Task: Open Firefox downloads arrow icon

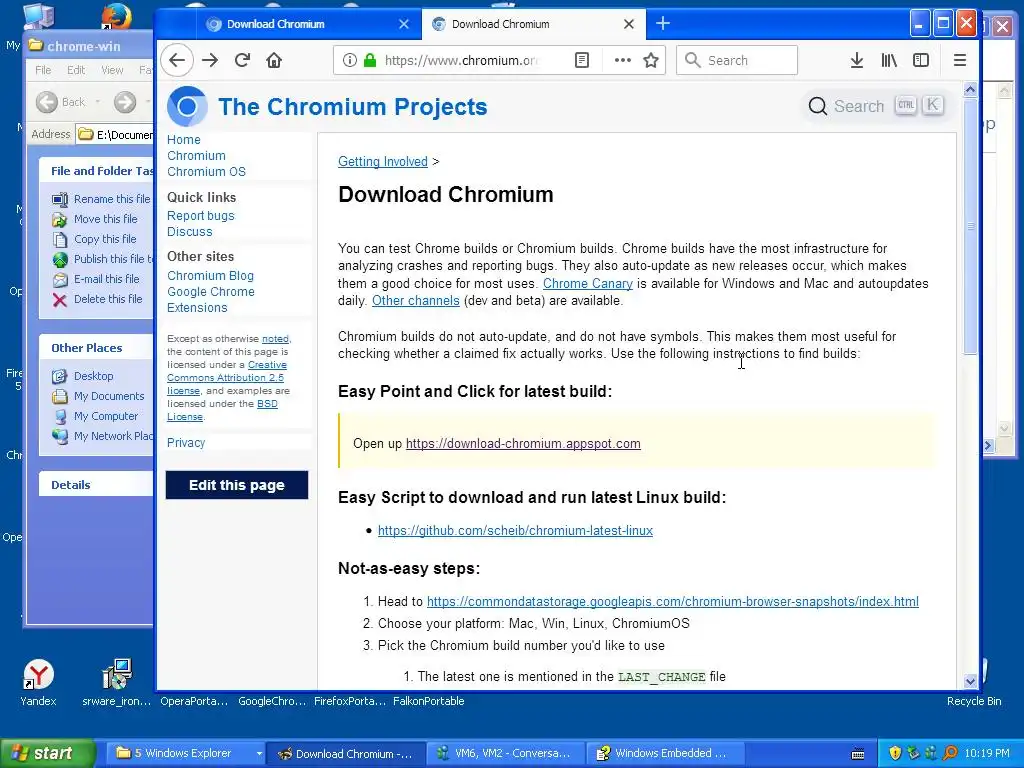Action: pos(857,60)
